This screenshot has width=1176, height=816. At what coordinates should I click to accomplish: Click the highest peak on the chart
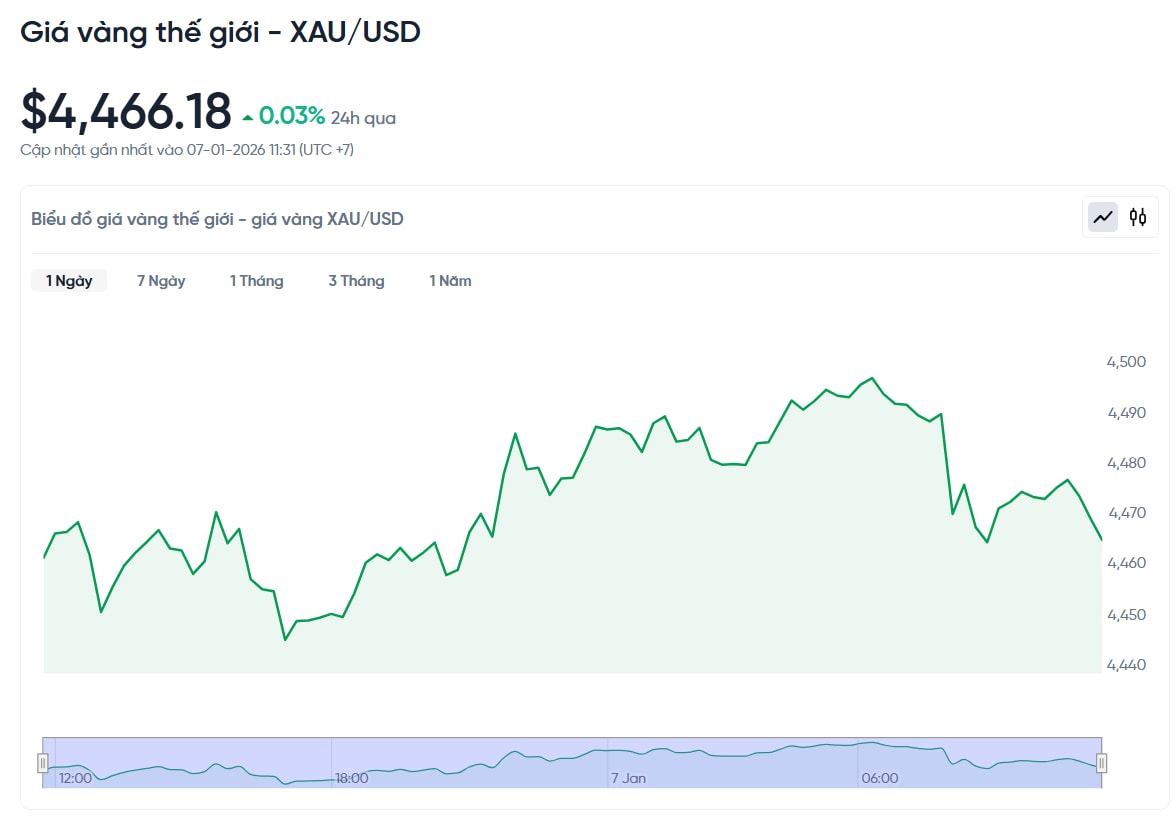(x=872, y=378)
